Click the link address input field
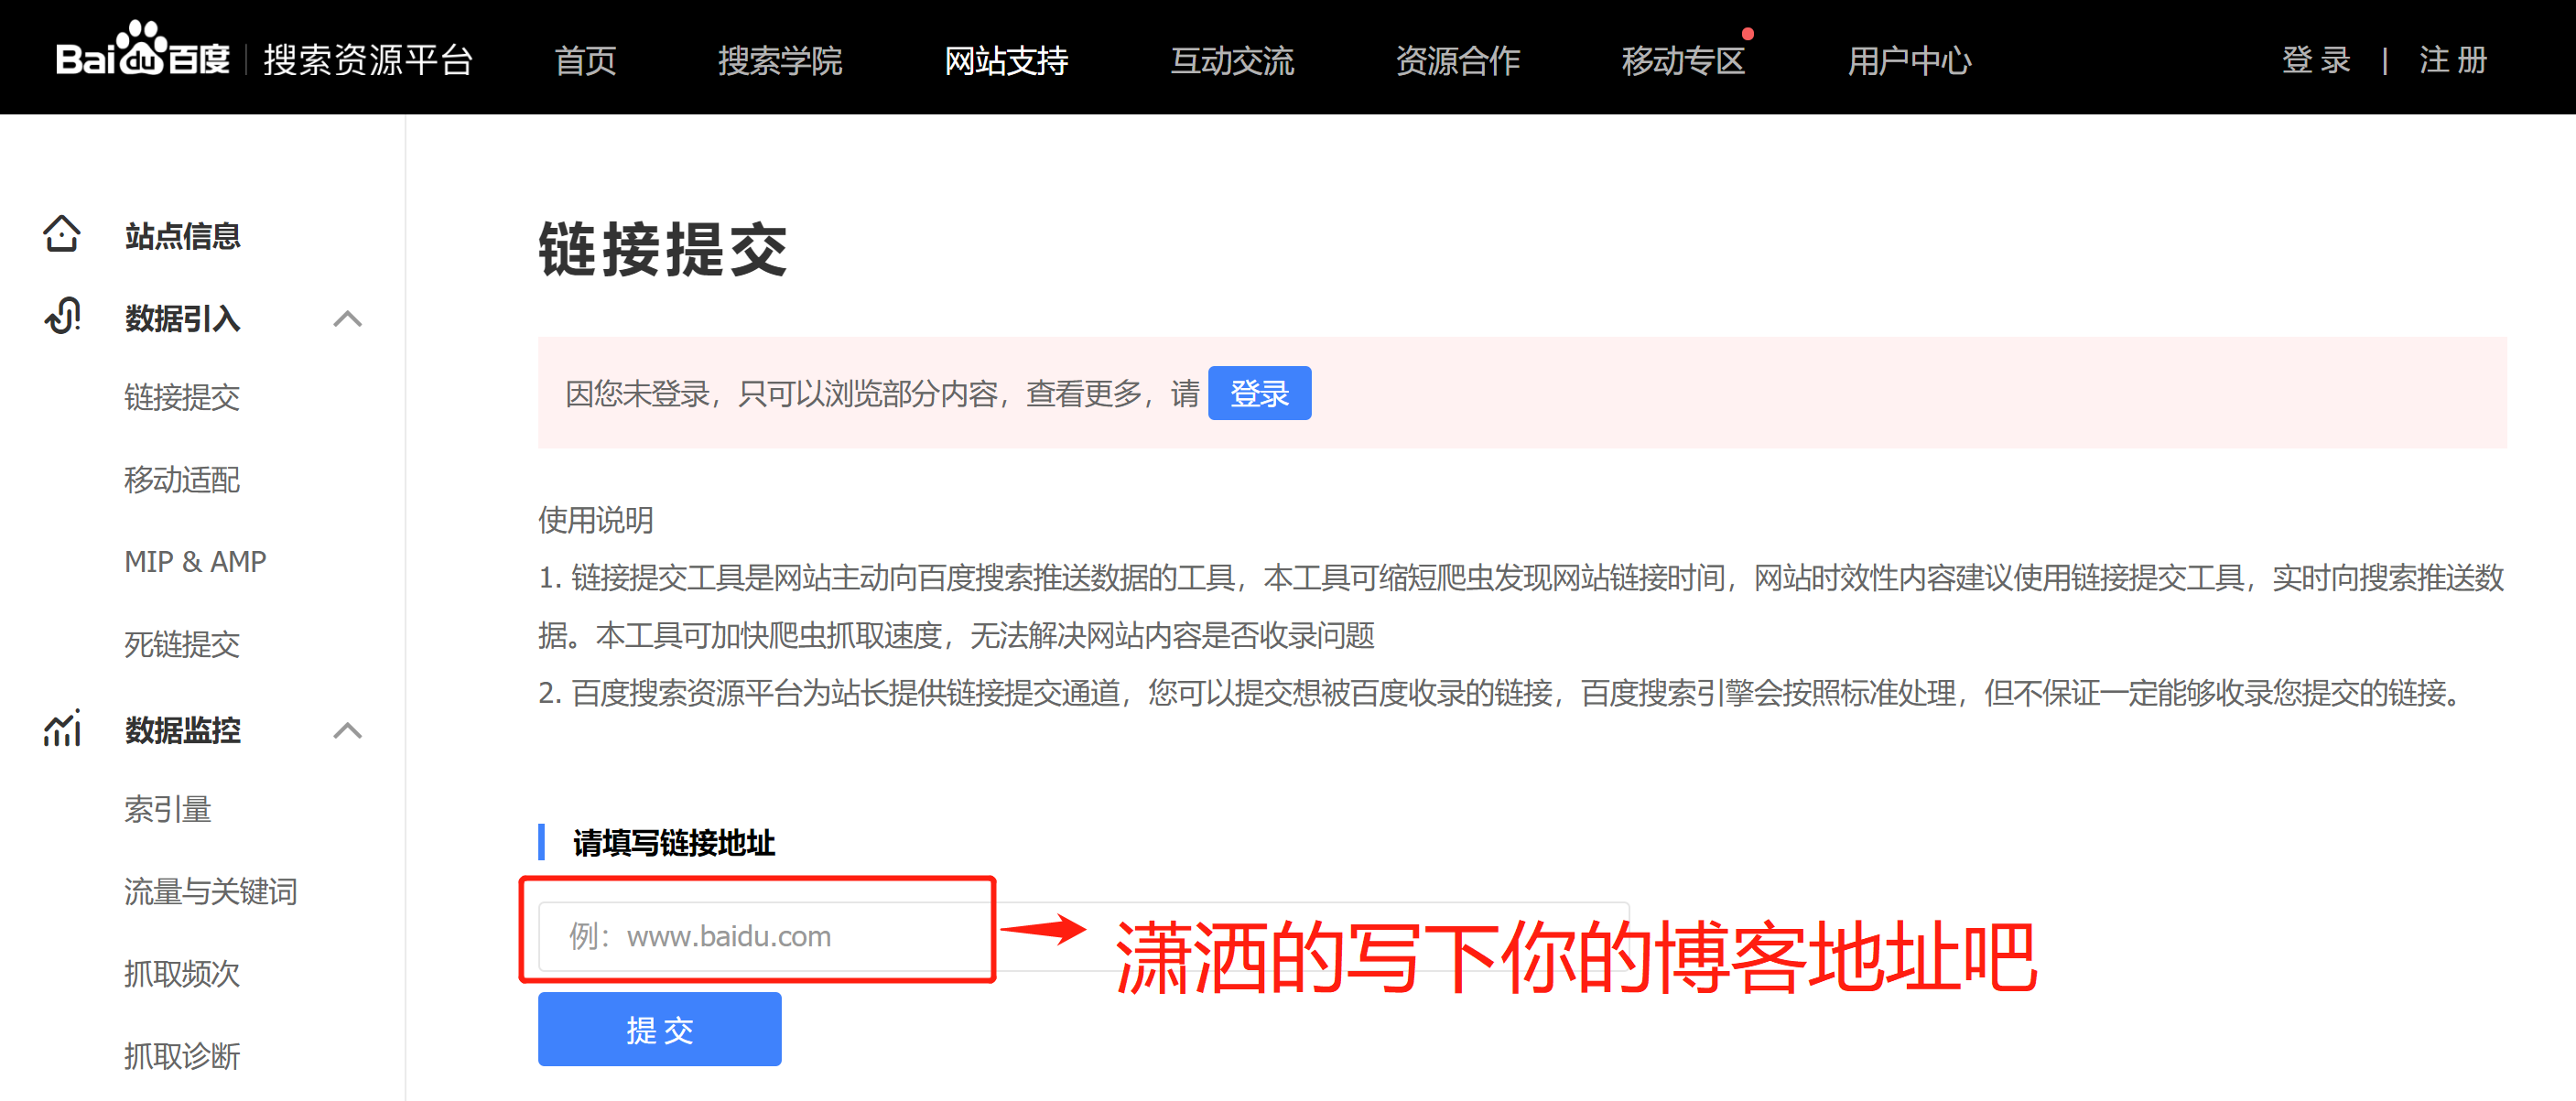This screenshot has width=2576, height=1101. (760, 935)
